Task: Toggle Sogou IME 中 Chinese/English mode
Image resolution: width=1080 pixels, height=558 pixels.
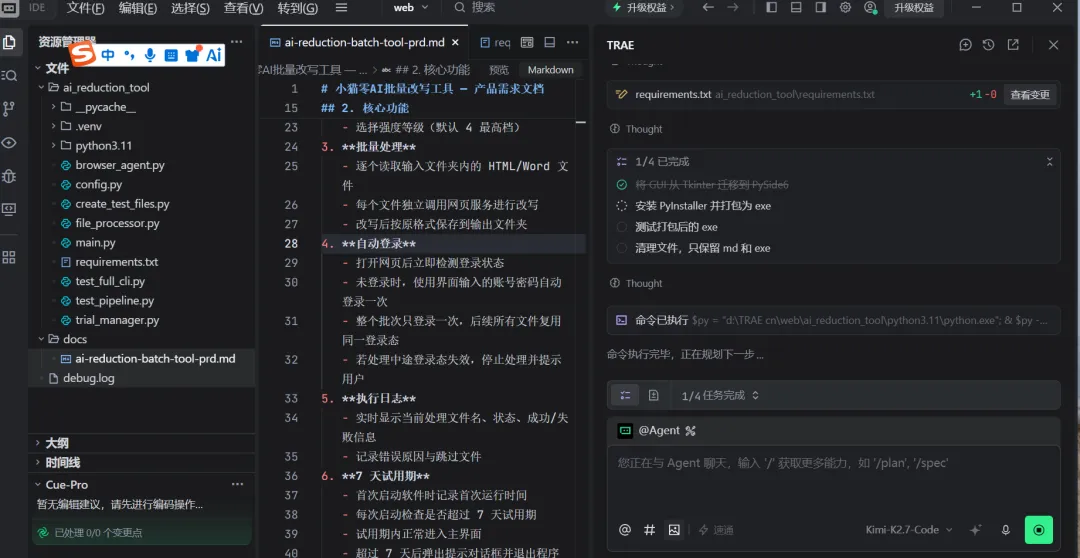Action: coord(108,55)
